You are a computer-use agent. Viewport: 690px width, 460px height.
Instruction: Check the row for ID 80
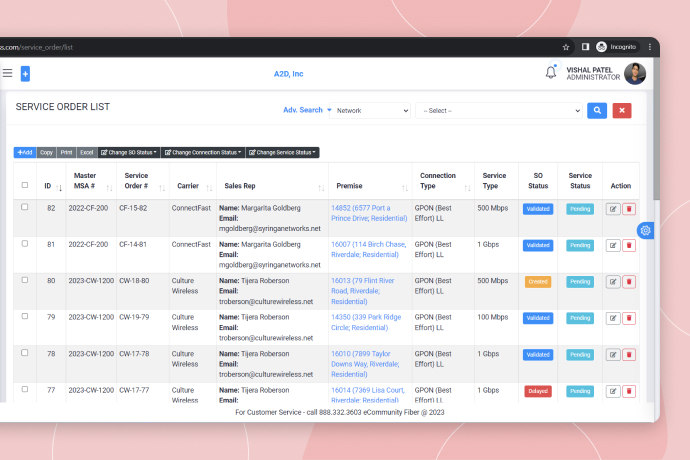(25, 280)
